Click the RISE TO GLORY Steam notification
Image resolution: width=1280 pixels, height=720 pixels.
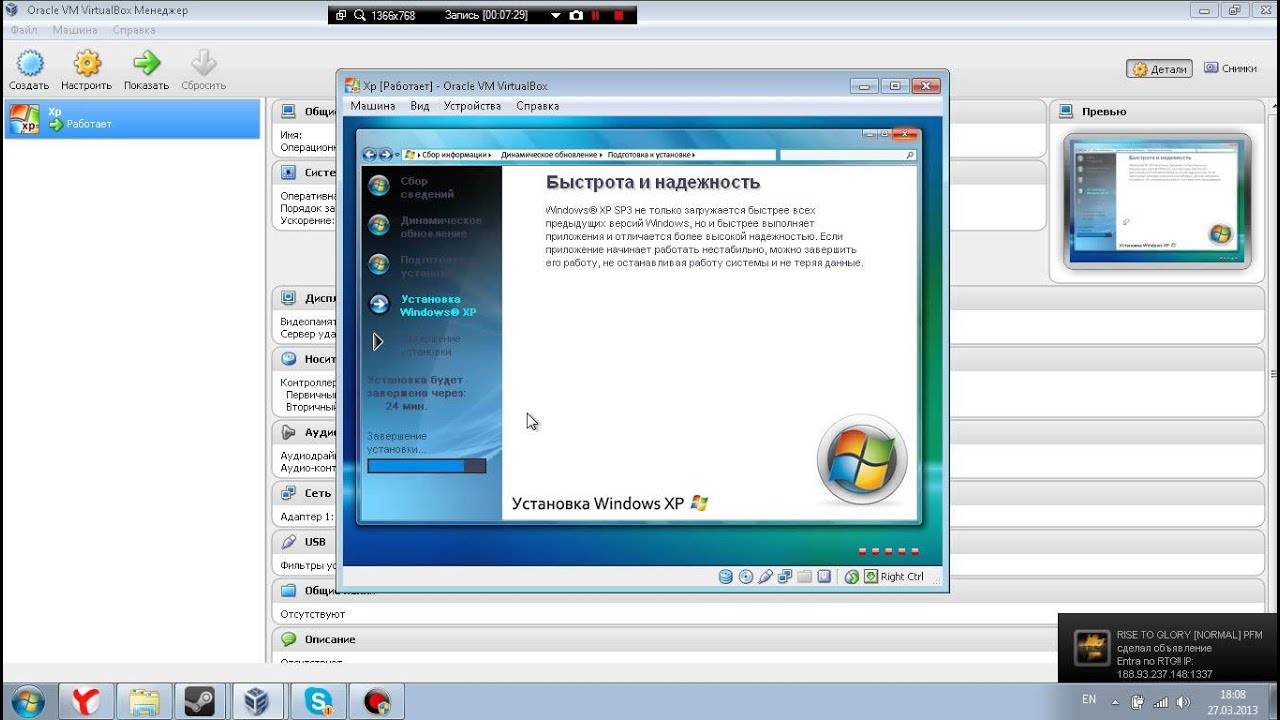[x=1168, y=648]
